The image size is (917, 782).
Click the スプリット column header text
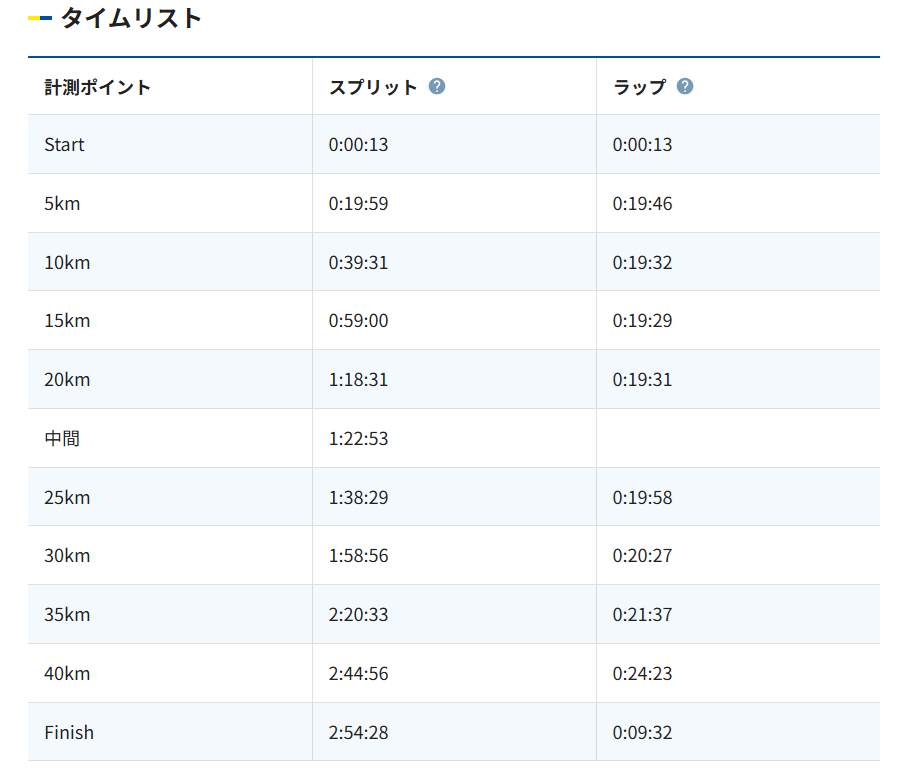pyautogui.click(x=373, y=87)
